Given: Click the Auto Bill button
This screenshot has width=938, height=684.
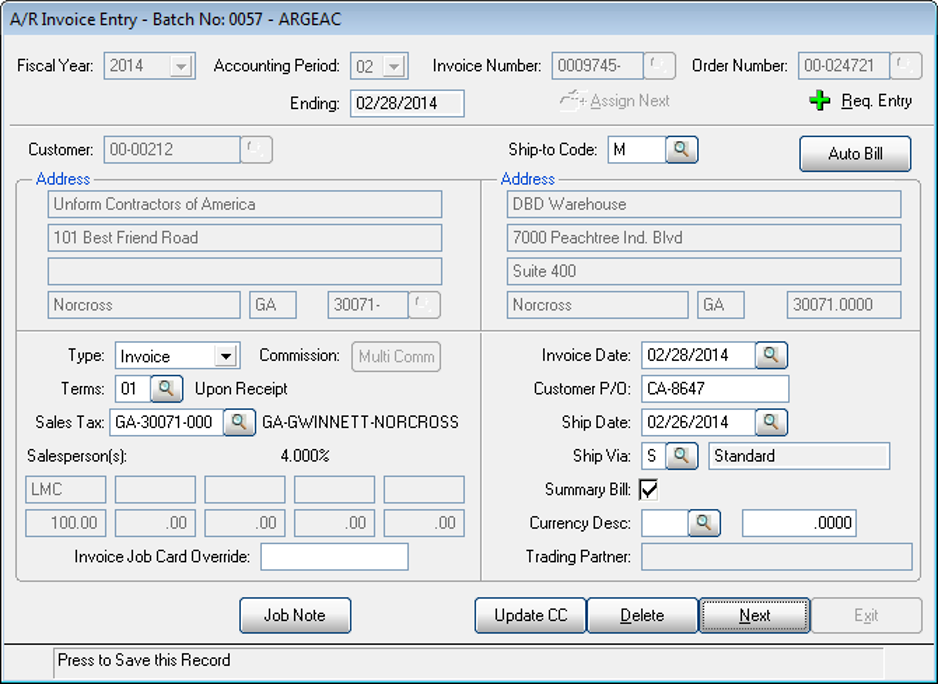Looking at the screenshot, I should pos(855,154).
